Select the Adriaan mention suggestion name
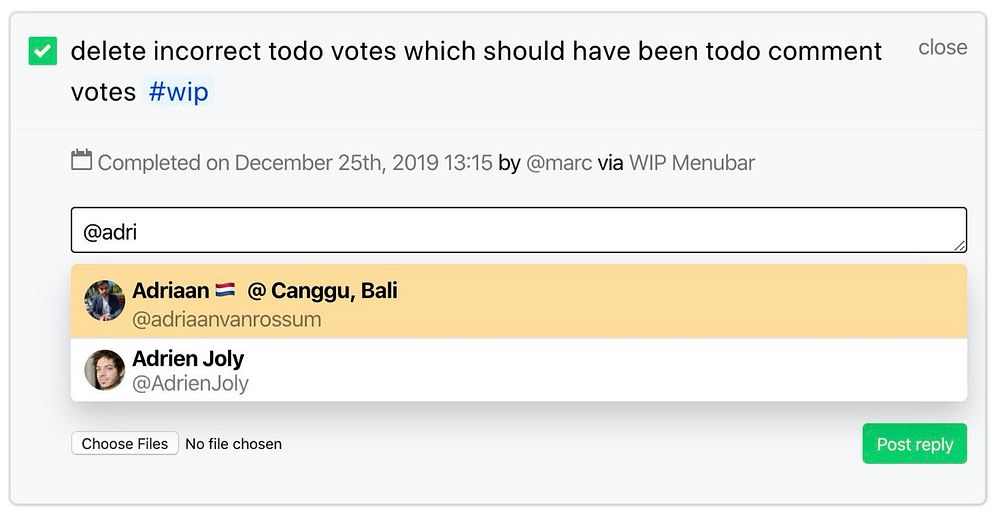Screen dimensions: 1000x517 (170, 291)
